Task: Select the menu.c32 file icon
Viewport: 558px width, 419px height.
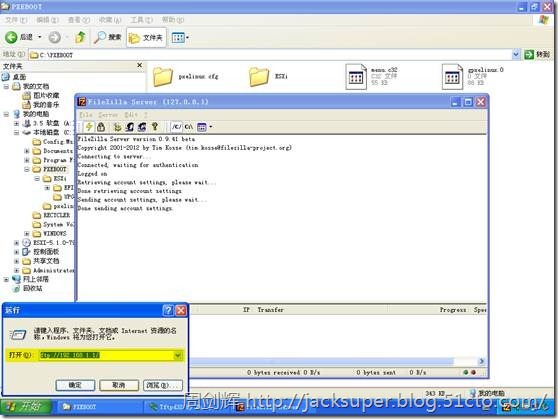Action: (356, 77)
